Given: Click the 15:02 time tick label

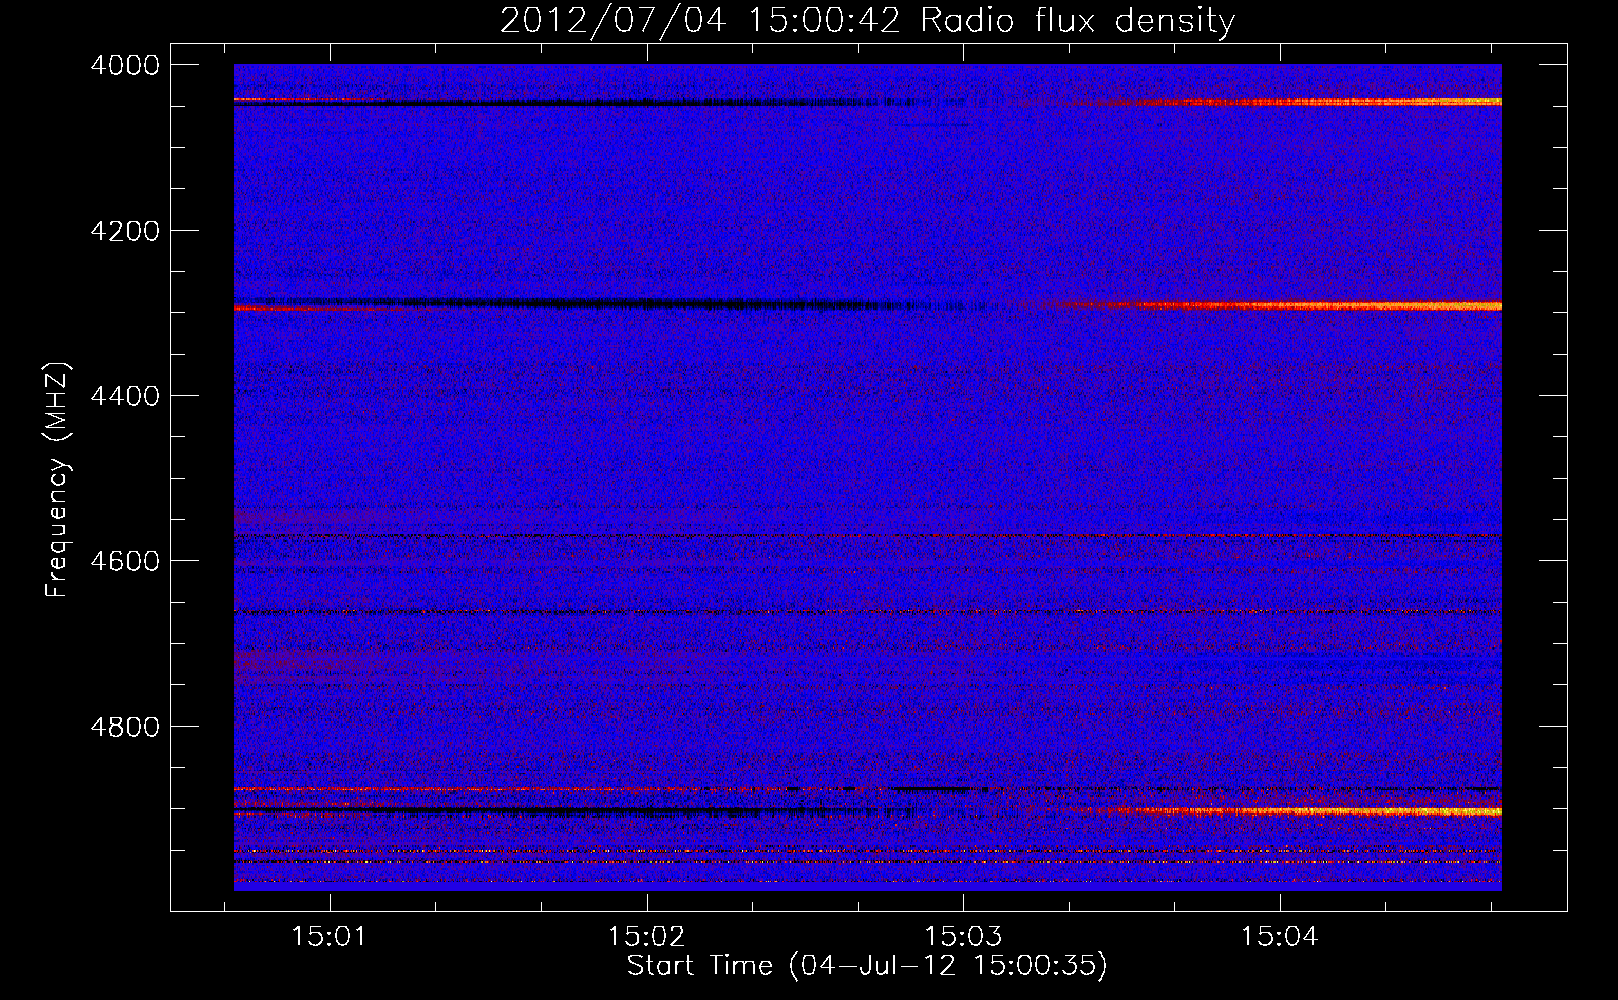Looking at the screenshot, I should (647, 937).
